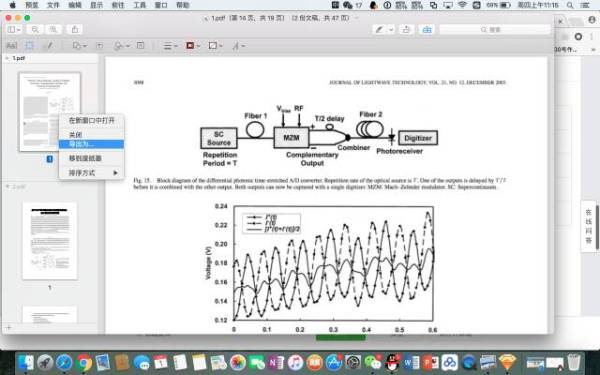Click the '在线问答' side tab in background window
The height and width of the screenshot is (375, 600).
(588, 226)
